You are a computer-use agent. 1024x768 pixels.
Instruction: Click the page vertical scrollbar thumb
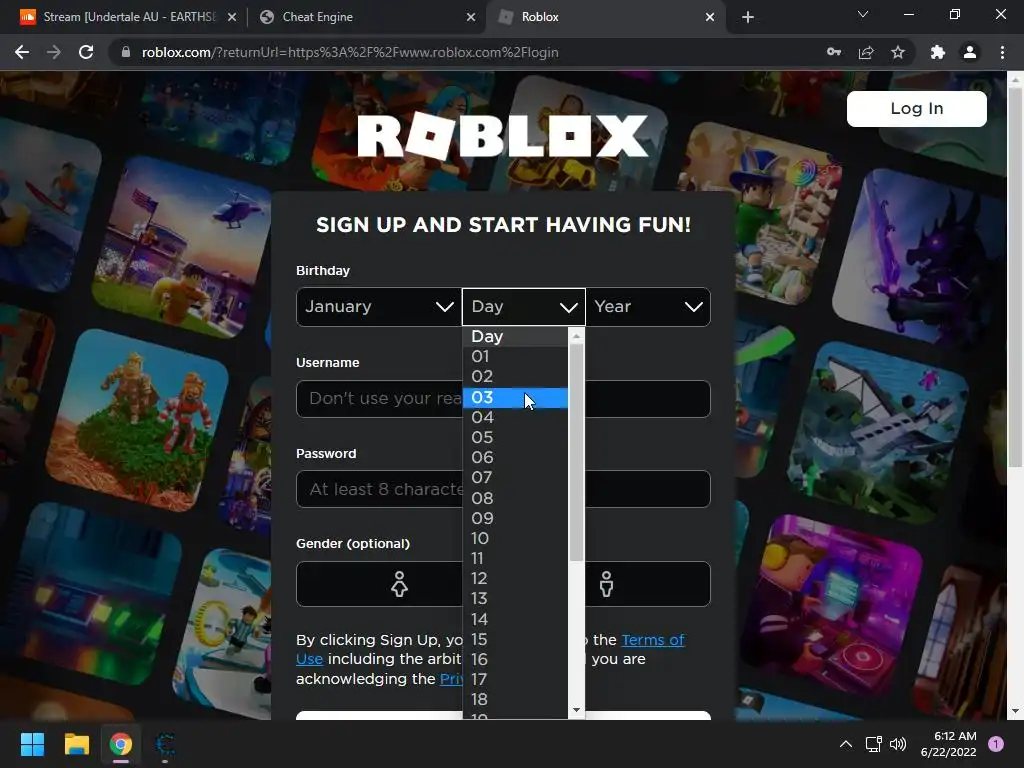pyautogui.click(x=1015, y=278)
